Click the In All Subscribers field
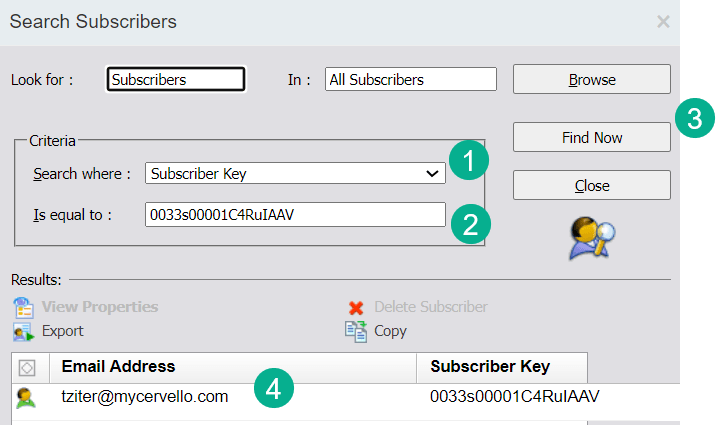The height and width of the screenshot is (425, 716). click(x=410, y=79)
